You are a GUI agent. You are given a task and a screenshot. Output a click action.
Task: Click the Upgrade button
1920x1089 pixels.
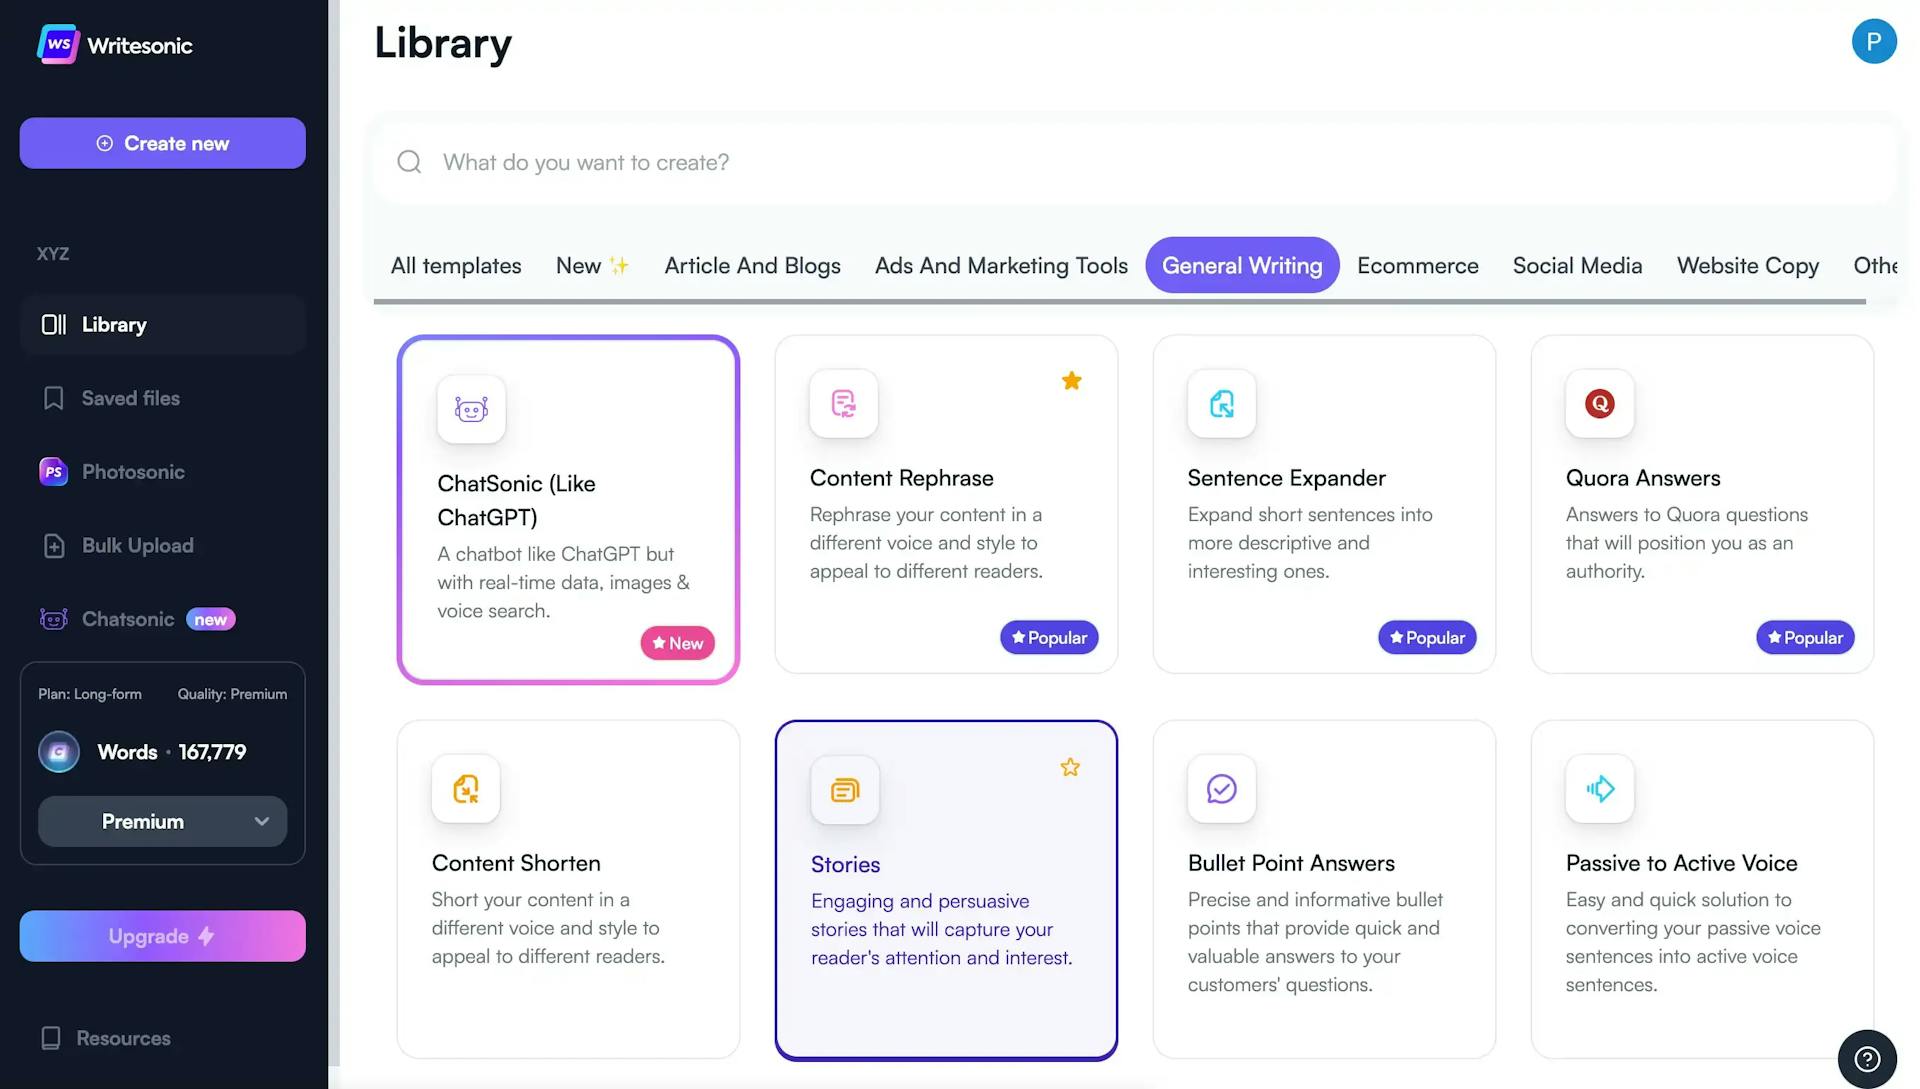pyautogui.click(x=162, y=935)
